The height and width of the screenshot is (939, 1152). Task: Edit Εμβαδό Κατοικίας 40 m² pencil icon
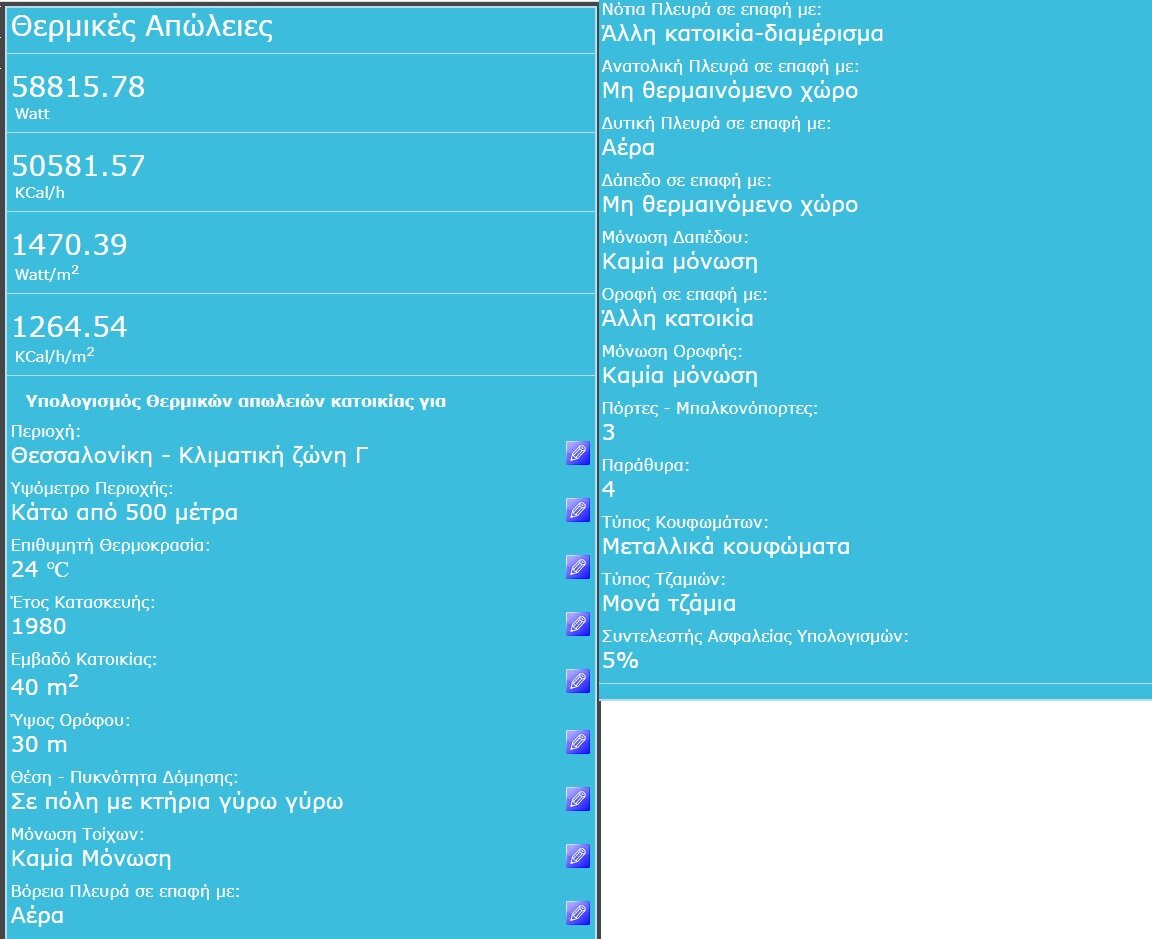(577, 680)
